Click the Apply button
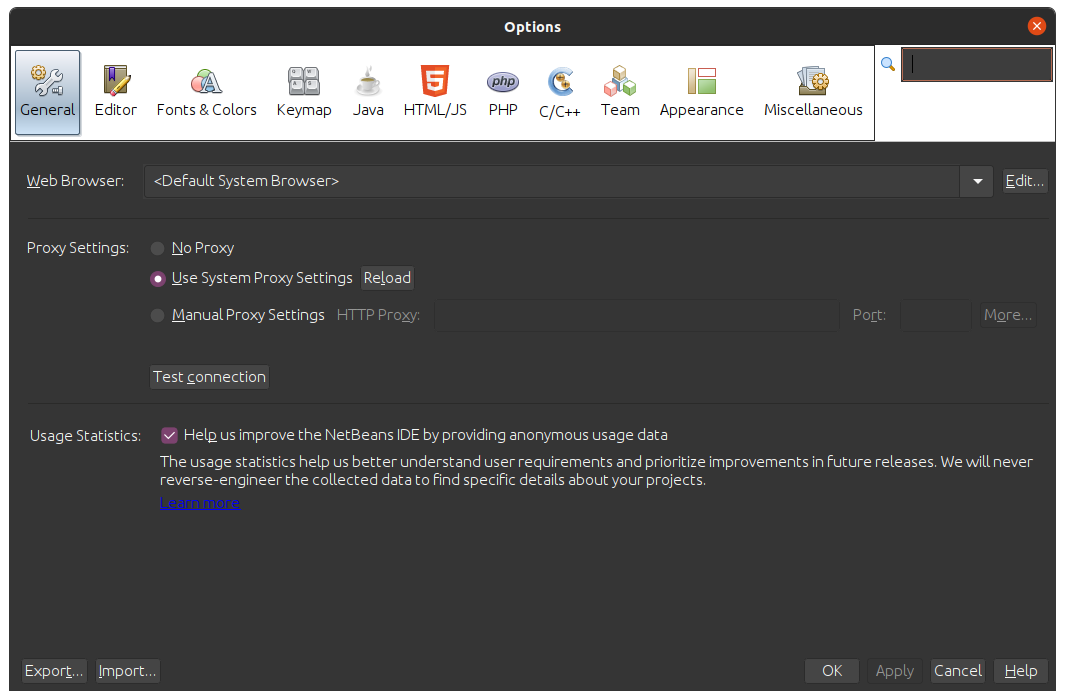1065x700 pixels. point(895,671)
